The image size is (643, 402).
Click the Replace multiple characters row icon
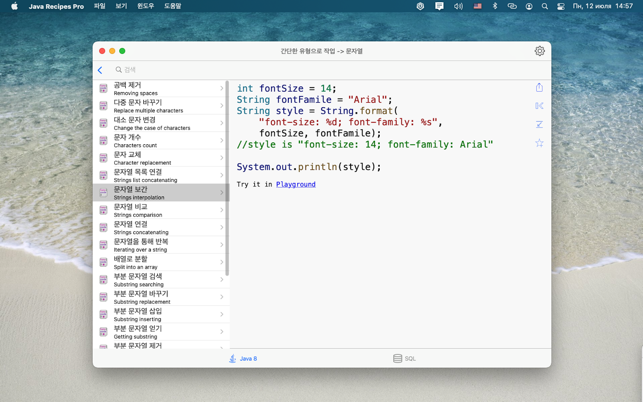[x=103, y=105]
